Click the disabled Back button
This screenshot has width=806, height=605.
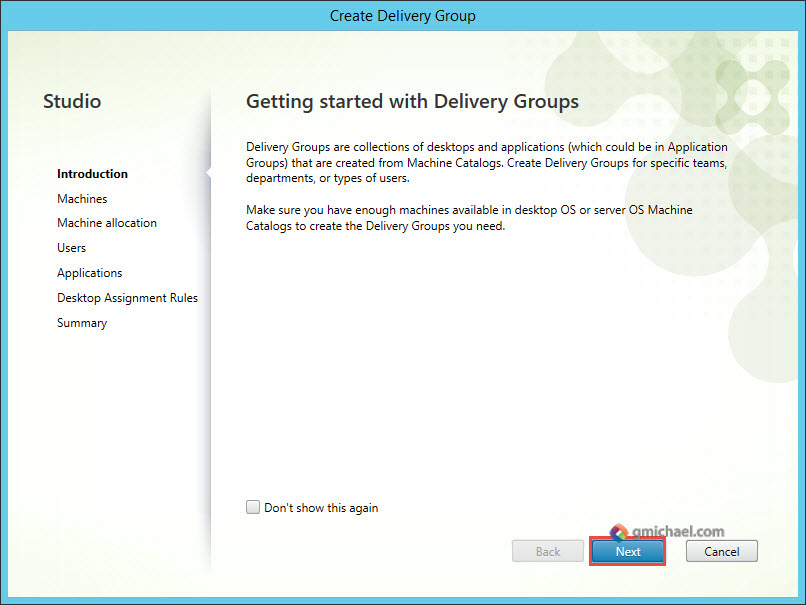[547, 552]
